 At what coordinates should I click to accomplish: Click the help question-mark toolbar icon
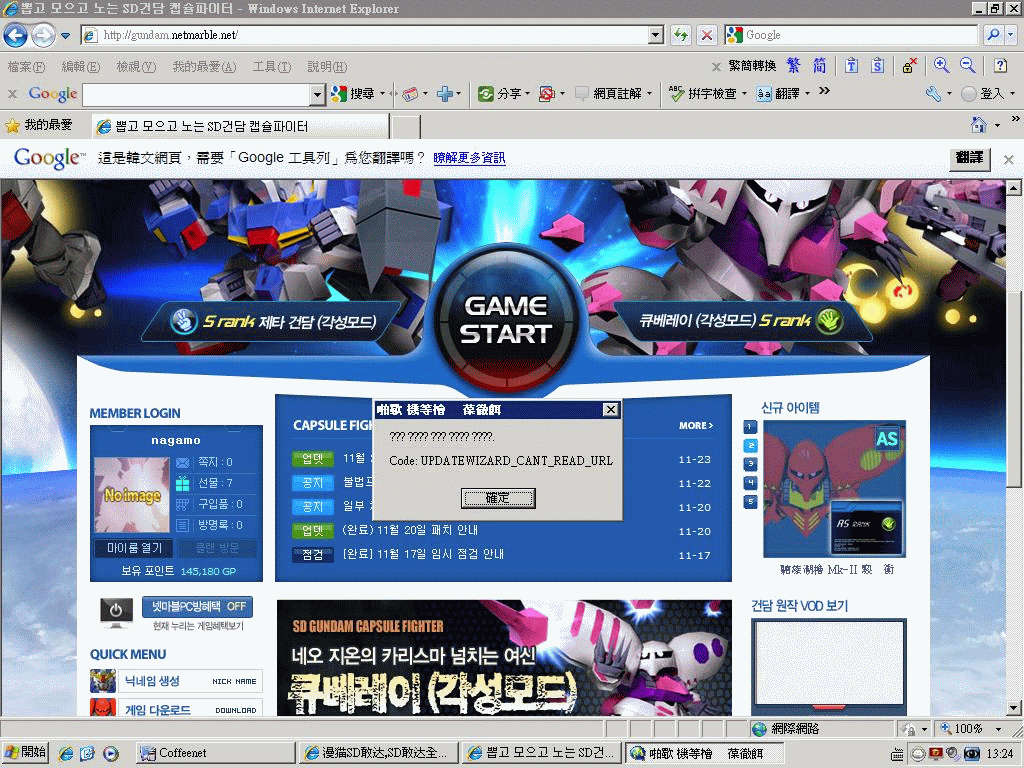tap(1000, 65)
